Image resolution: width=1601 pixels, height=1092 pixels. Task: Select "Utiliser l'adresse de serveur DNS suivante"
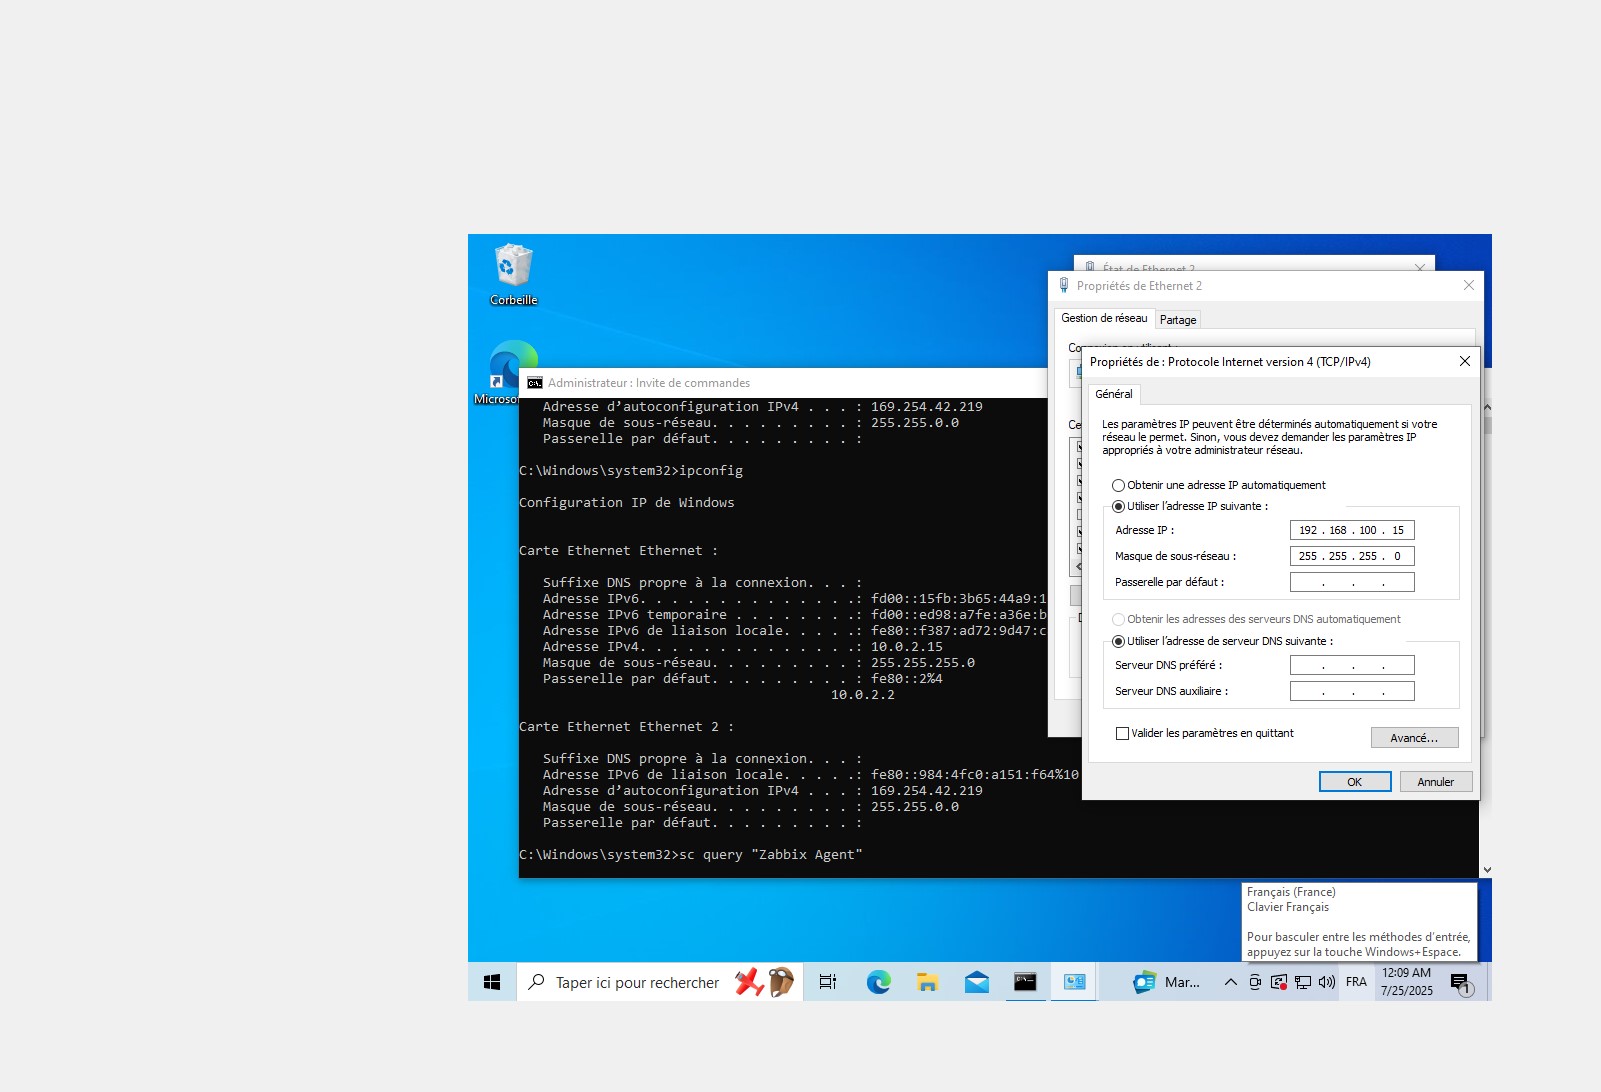[1119, 641]
